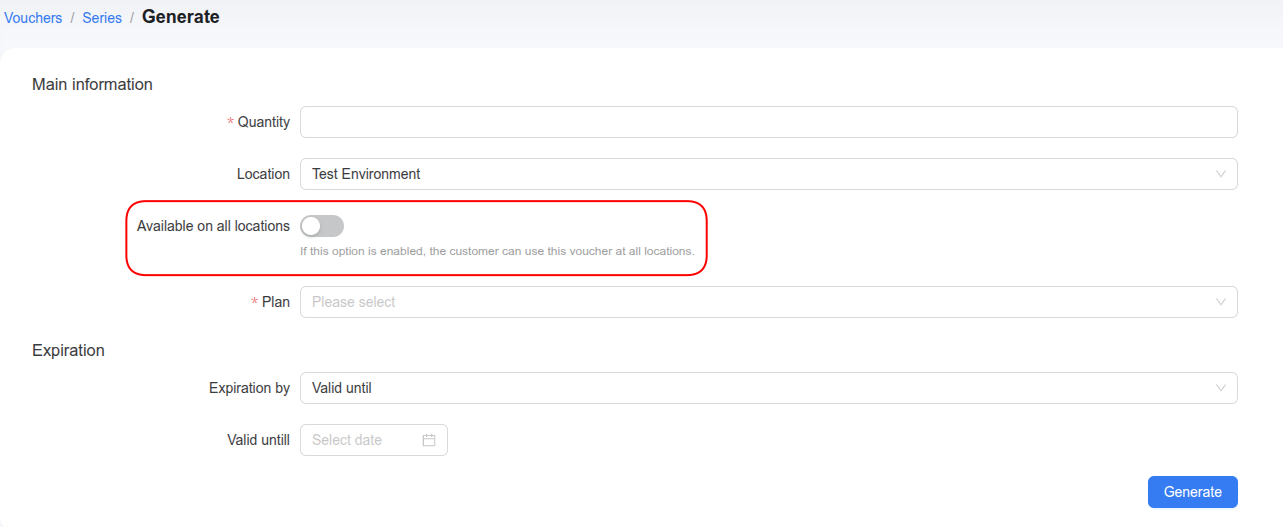Toggle Available on all locations switch

(x=322, y=226)
